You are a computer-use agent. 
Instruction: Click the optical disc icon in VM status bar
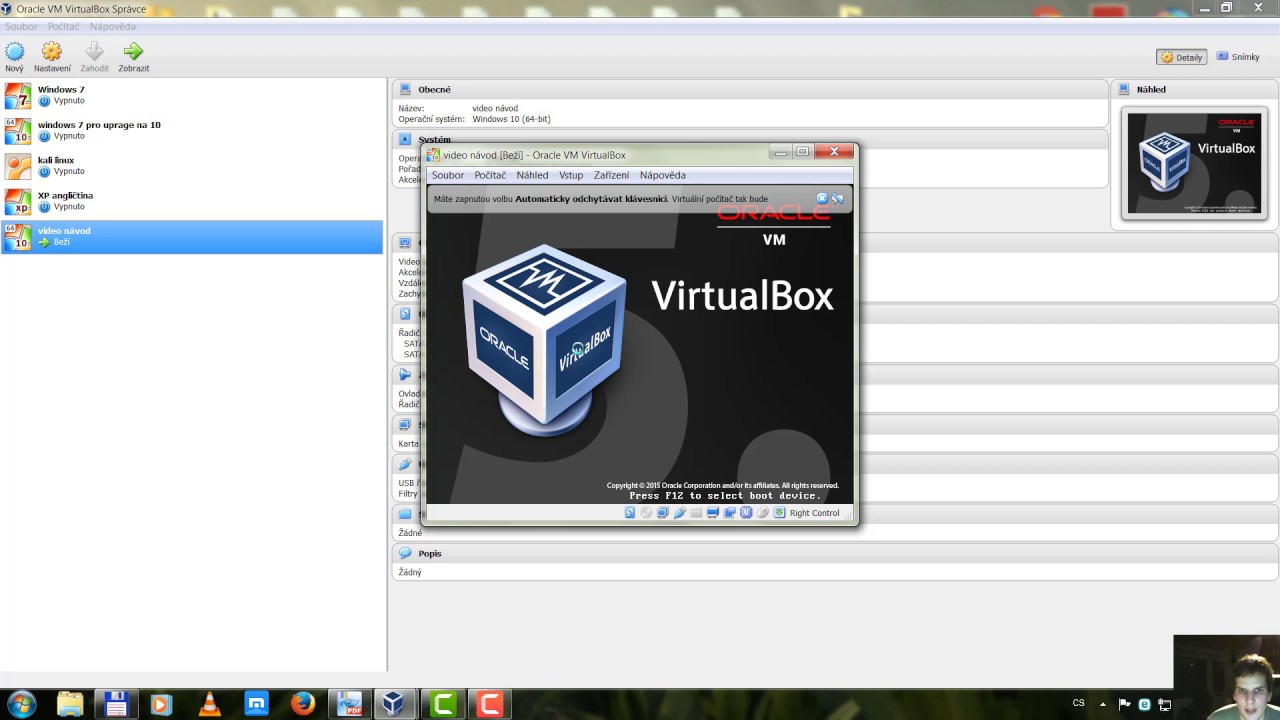pyautogui.click(x=646, y=513)
